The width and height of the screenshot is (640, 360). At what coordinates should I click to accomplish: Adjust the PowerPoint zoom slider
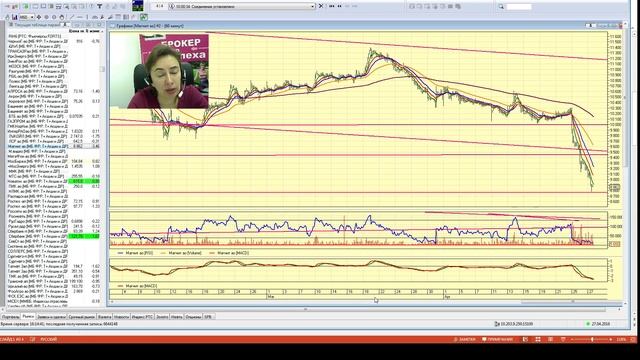592,340
